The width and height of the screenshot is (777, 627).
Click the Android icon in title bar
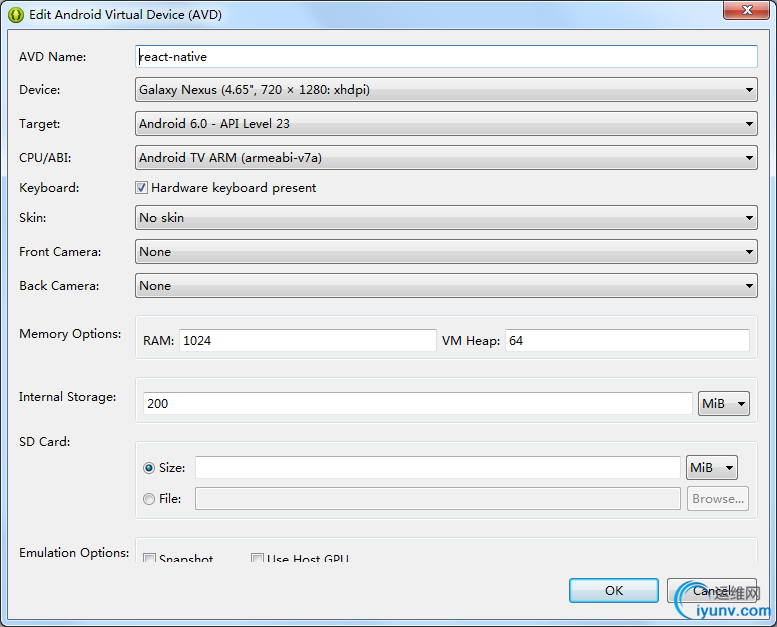16,15
